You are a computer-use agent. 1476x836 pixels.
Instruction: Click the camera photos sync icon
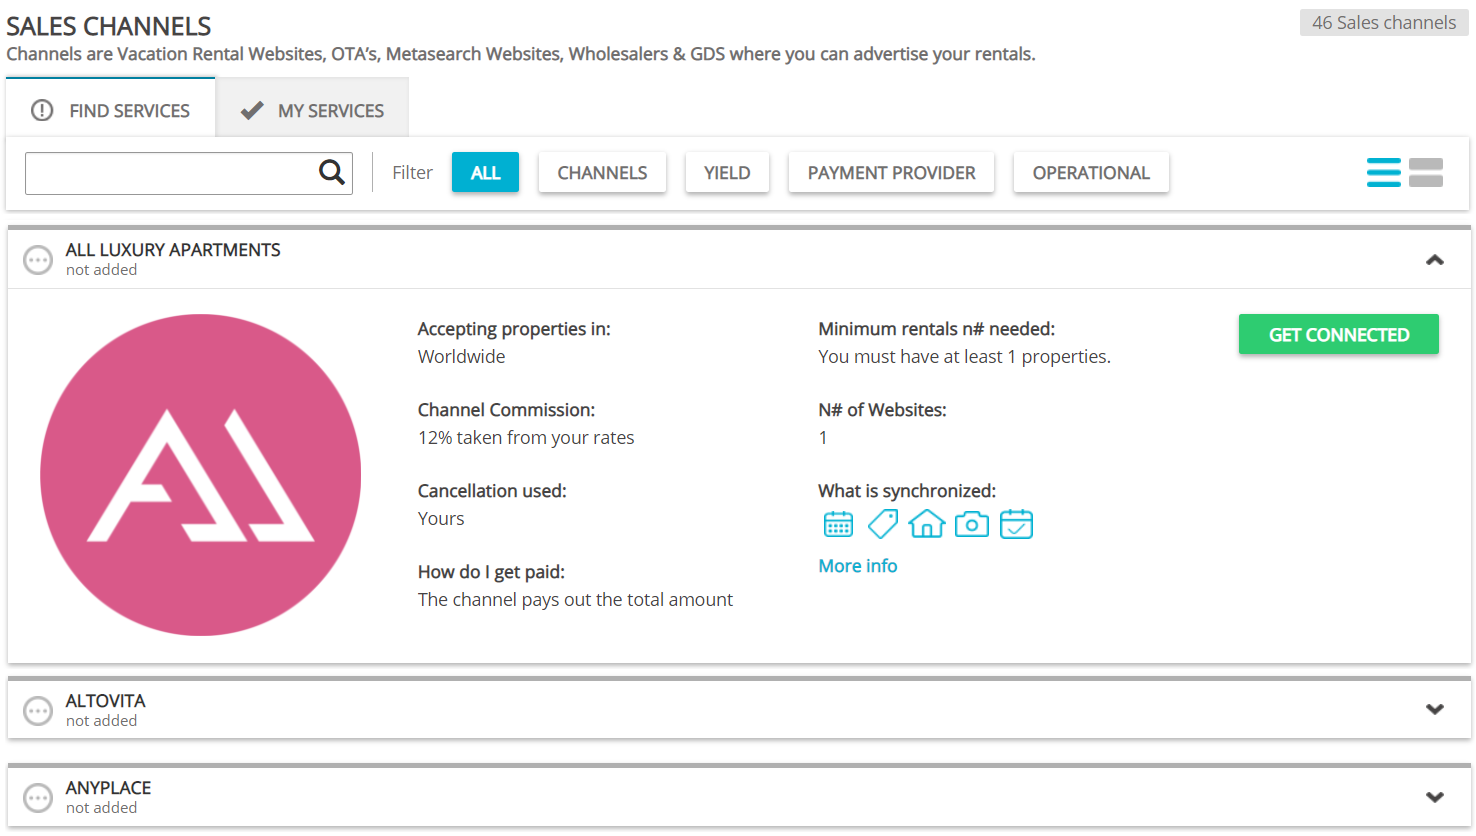(972, 524)
